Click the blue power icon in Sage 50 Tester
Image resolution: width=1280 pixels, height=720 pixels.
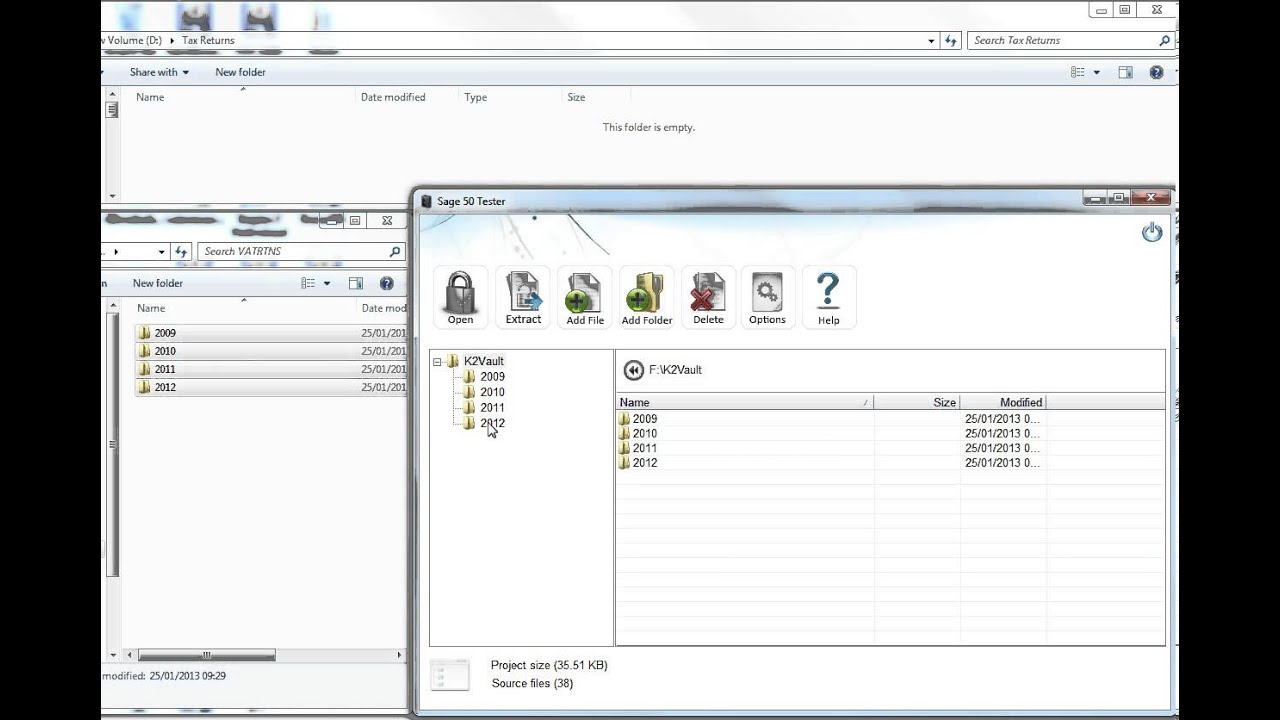[1152, 232]
